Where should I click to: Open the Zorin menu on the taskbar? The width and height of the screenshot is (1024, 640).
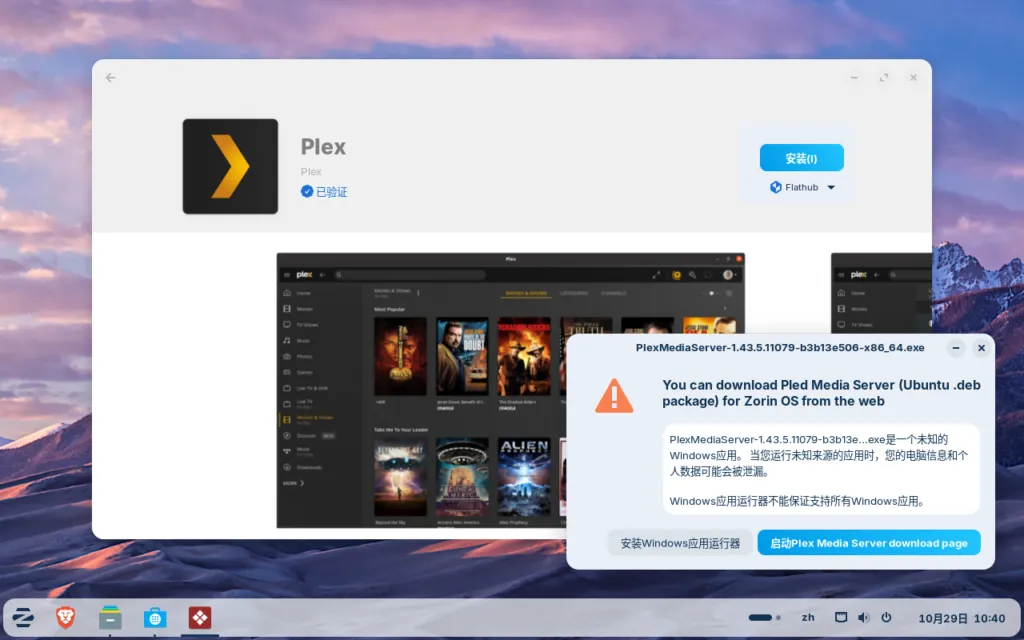[x=23, y=617]
